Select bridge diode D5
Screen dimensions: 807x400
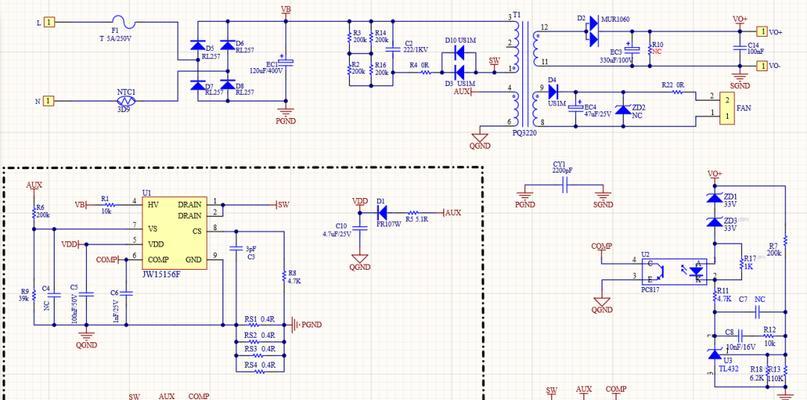pyautogui.click(x=198, y=46)
